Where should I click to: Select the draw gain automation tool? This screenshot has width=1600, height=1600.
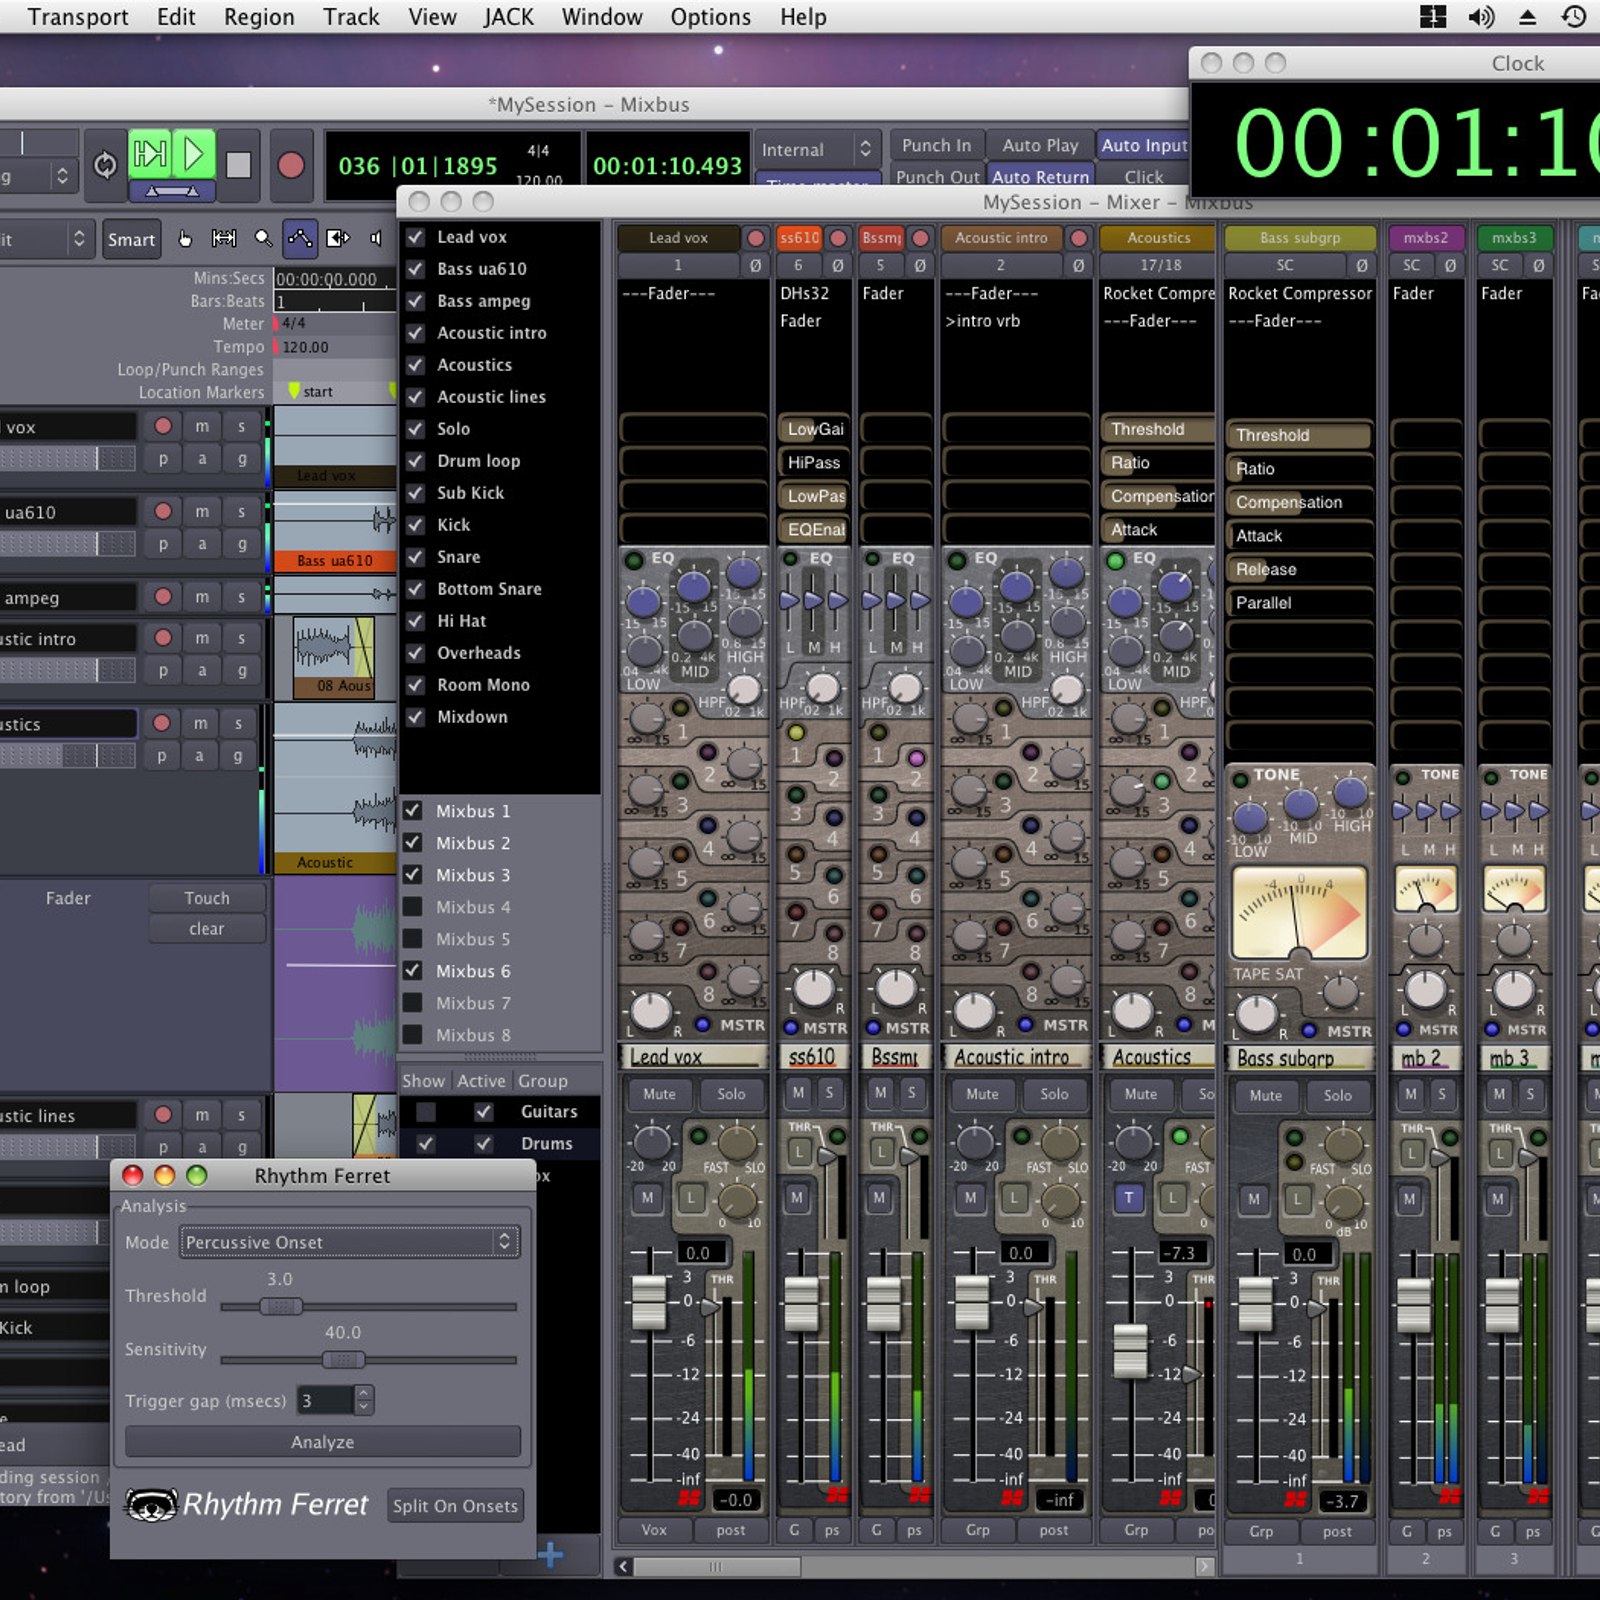coord(300,239)
